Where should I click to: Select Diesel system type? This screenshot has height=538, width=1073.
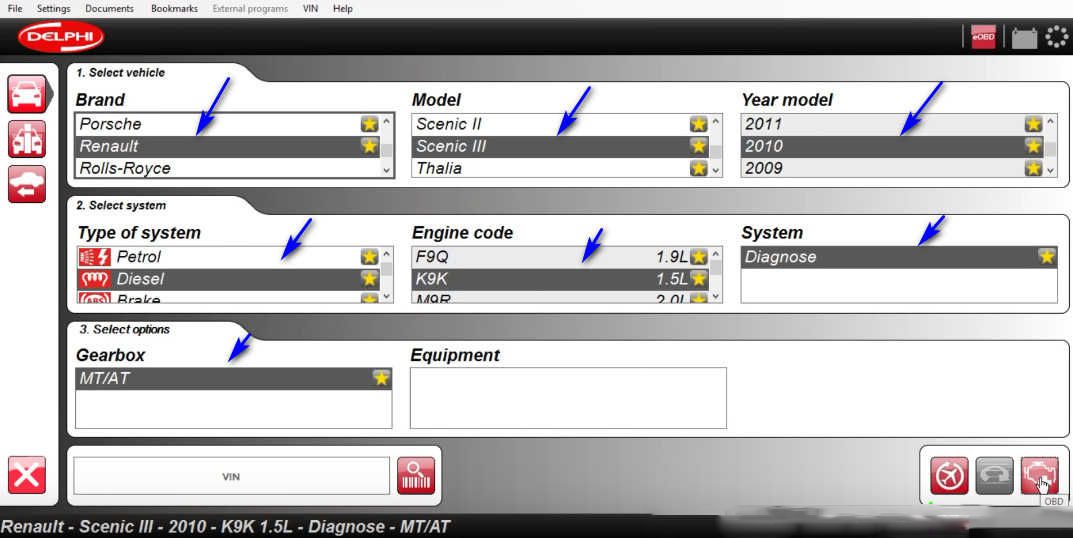coord(229,279)
